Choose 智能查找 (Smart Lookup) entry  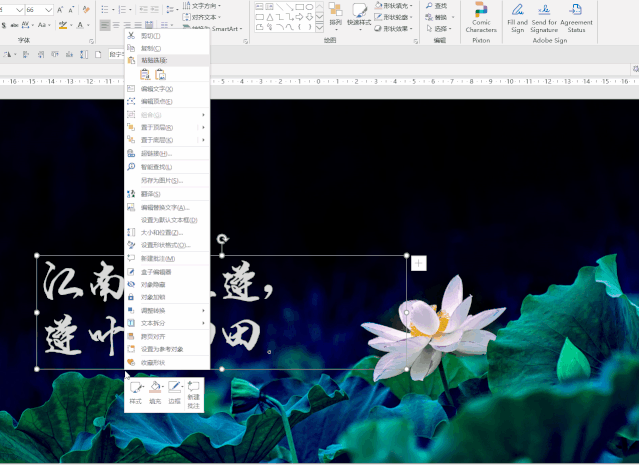click(167, 167)
